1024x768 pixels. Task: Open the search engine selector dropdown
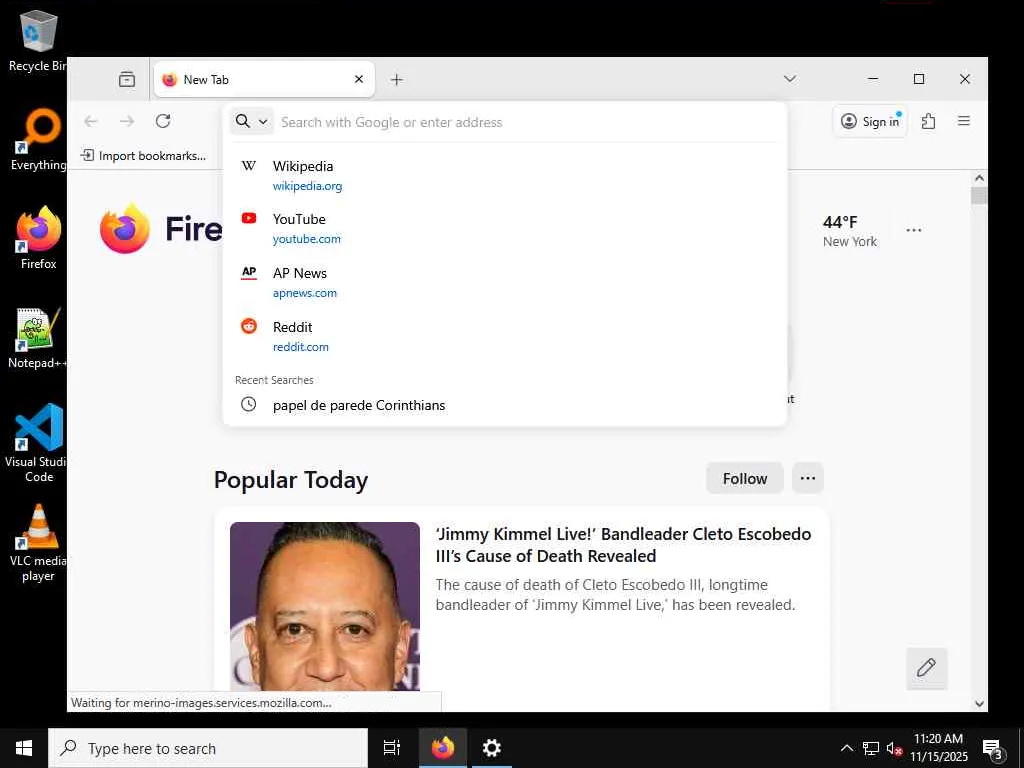pos(251,121)
